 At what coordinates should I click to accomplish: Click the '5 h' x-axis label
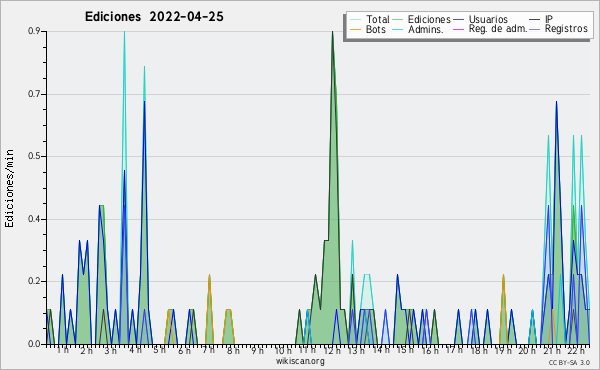point(159,350)
